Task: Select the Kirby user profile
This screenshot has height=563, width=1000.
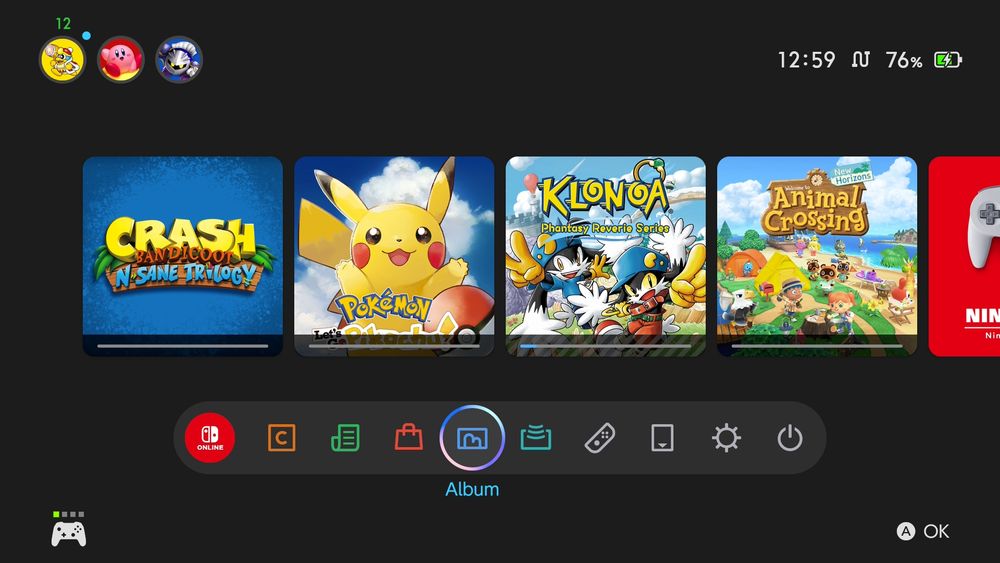Action: coord(120,59)
